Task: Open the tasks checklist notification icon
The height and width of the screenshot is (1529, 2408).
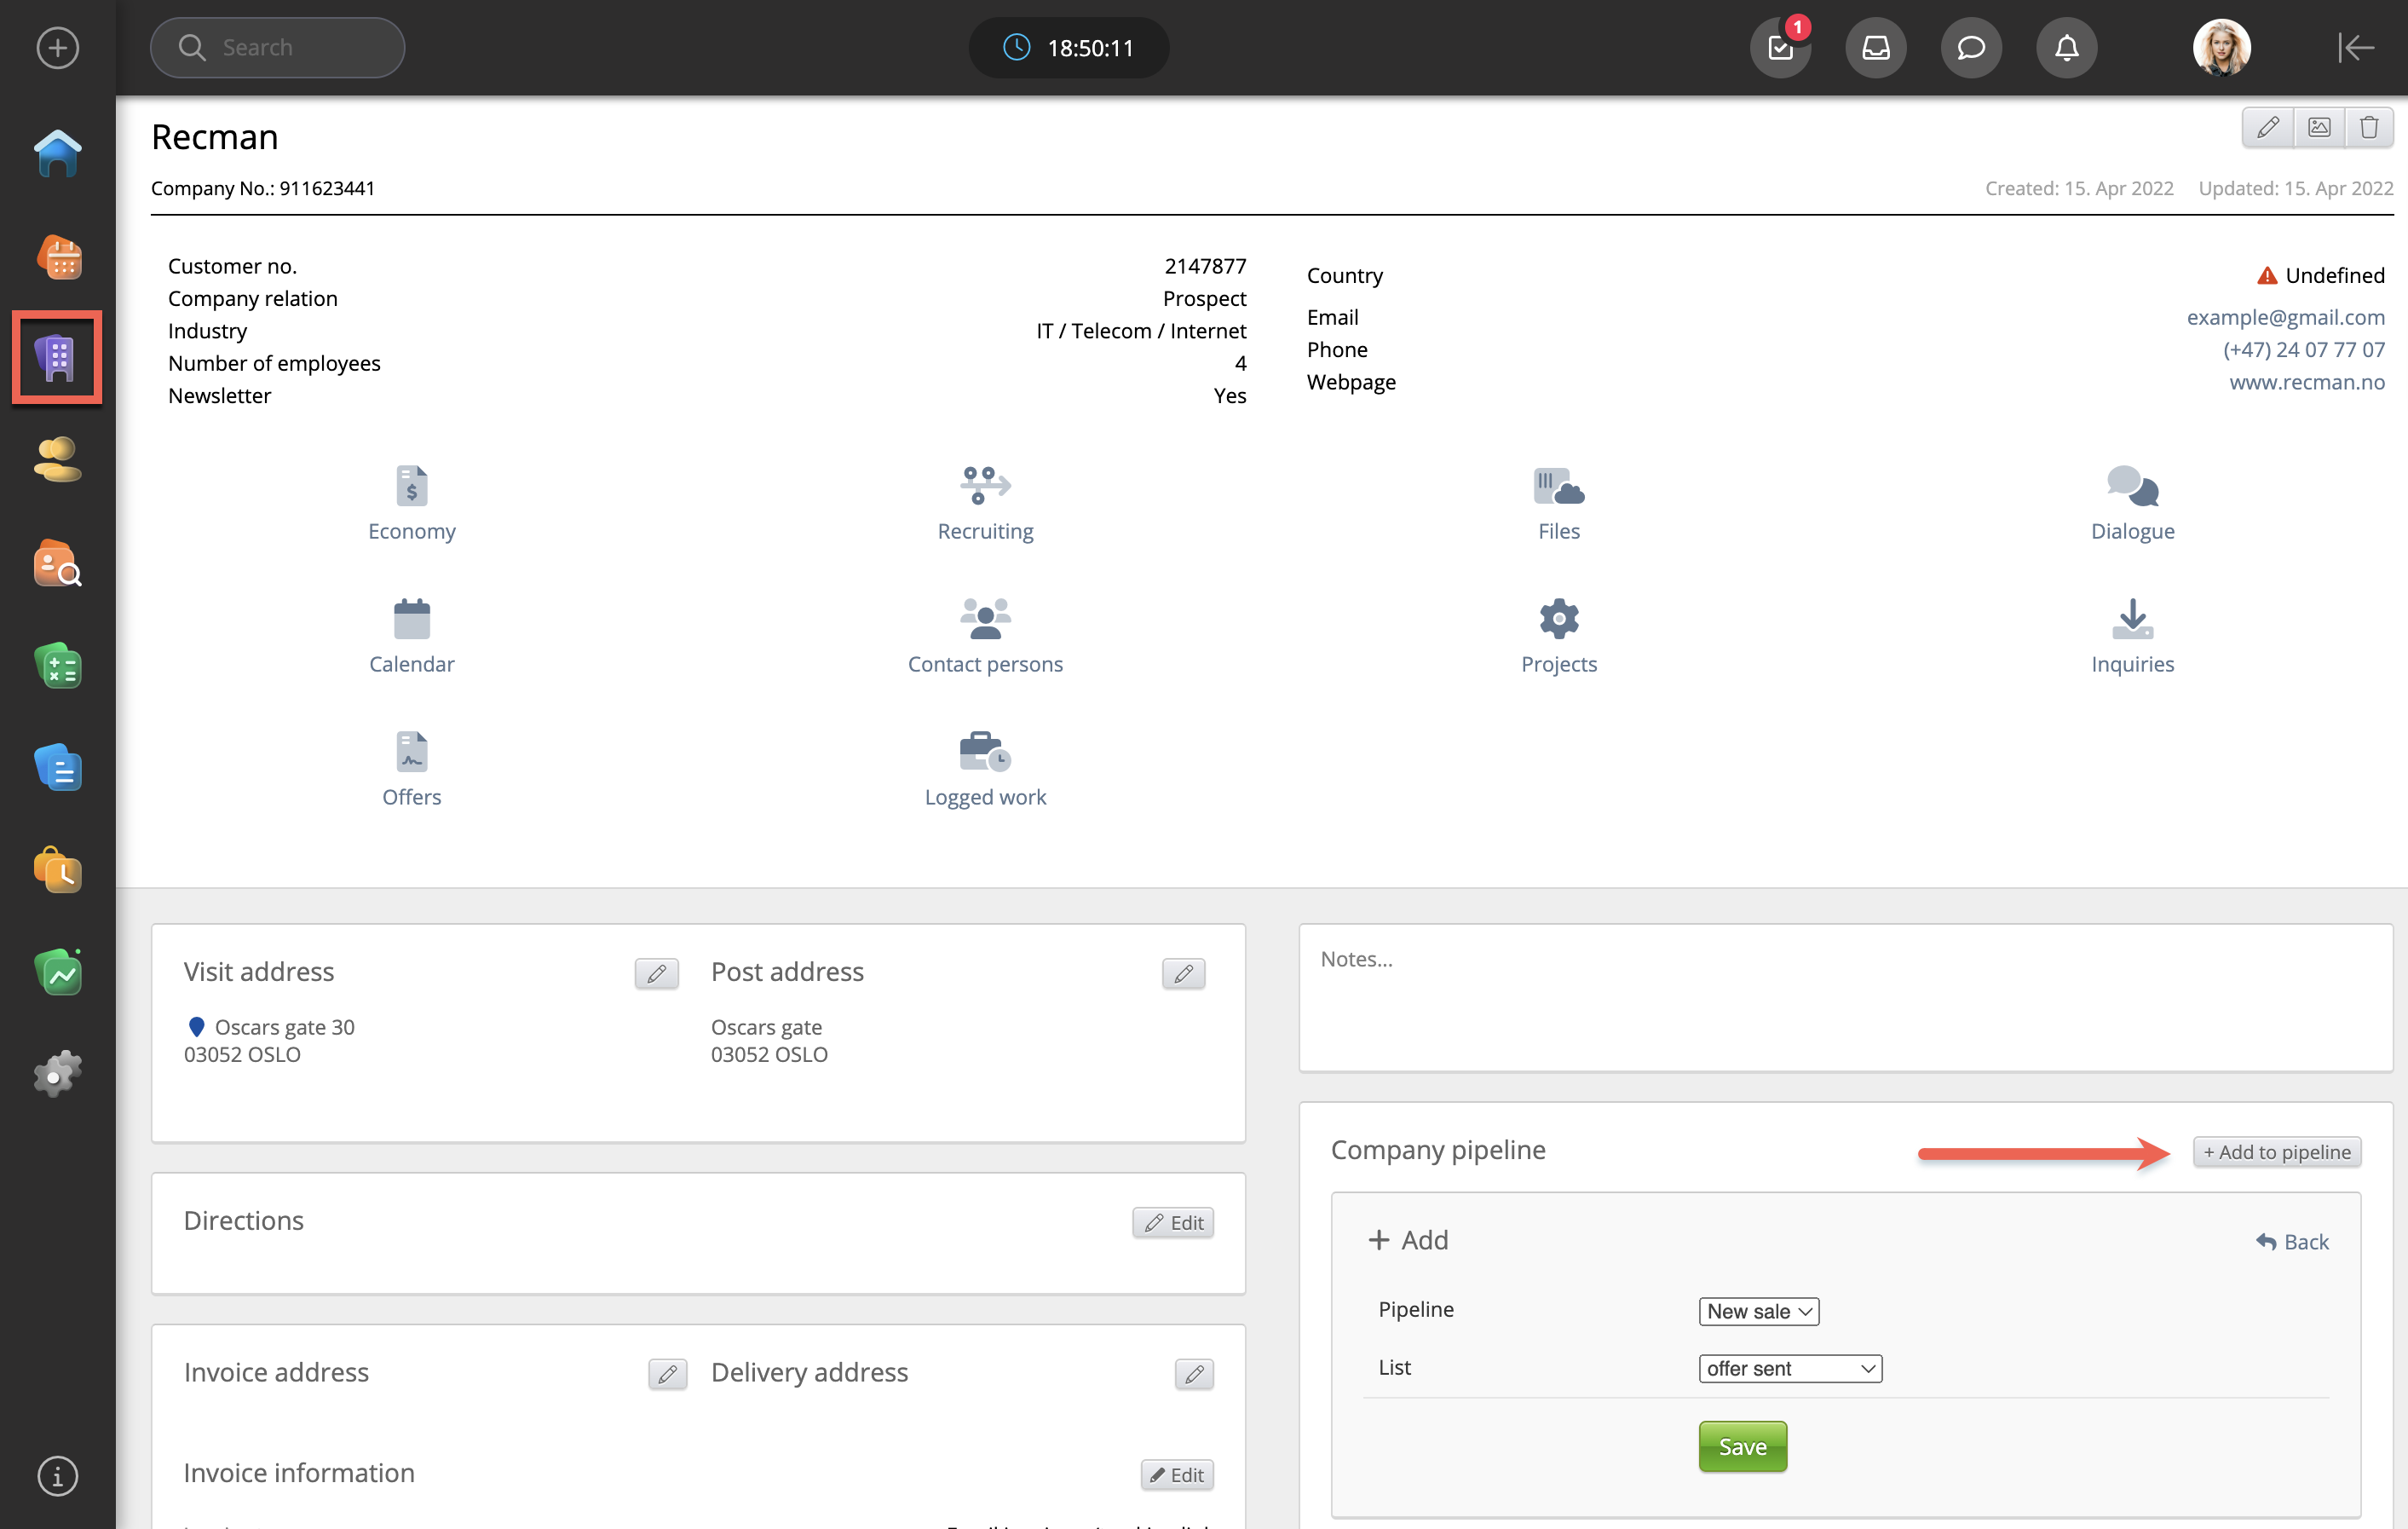Action: (1780, 48)
